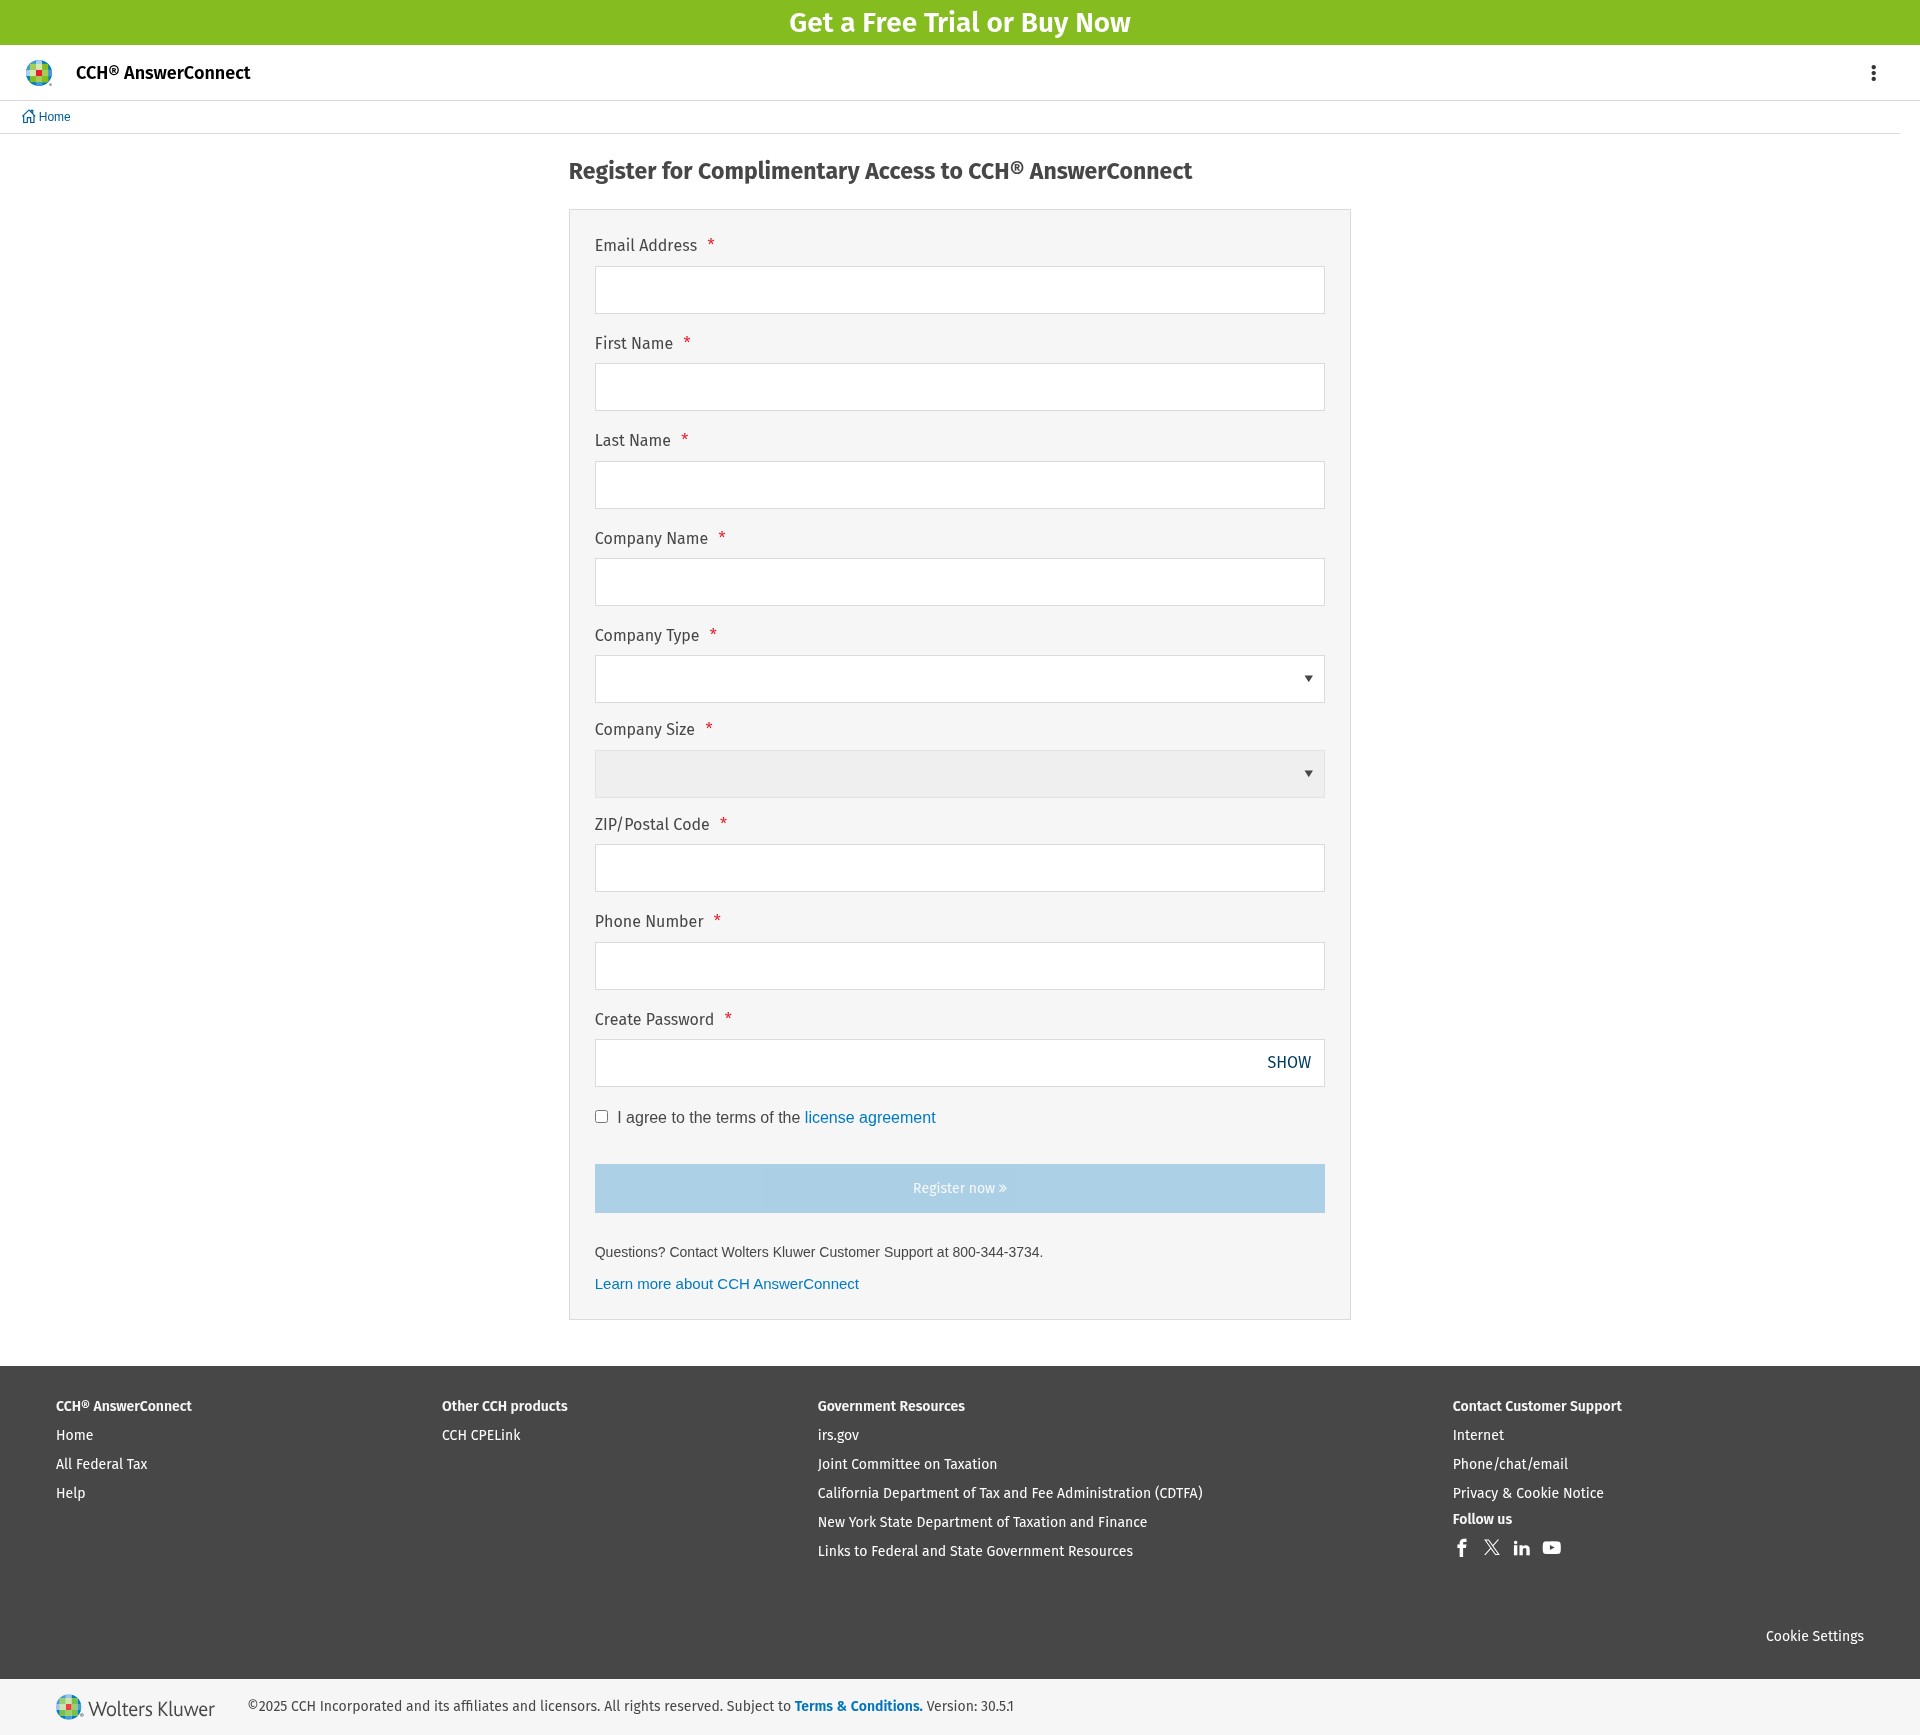Click the Company Size field label
This screenshot has height=1735, width=1920.
pyautogui.click(x=644, y=730)
